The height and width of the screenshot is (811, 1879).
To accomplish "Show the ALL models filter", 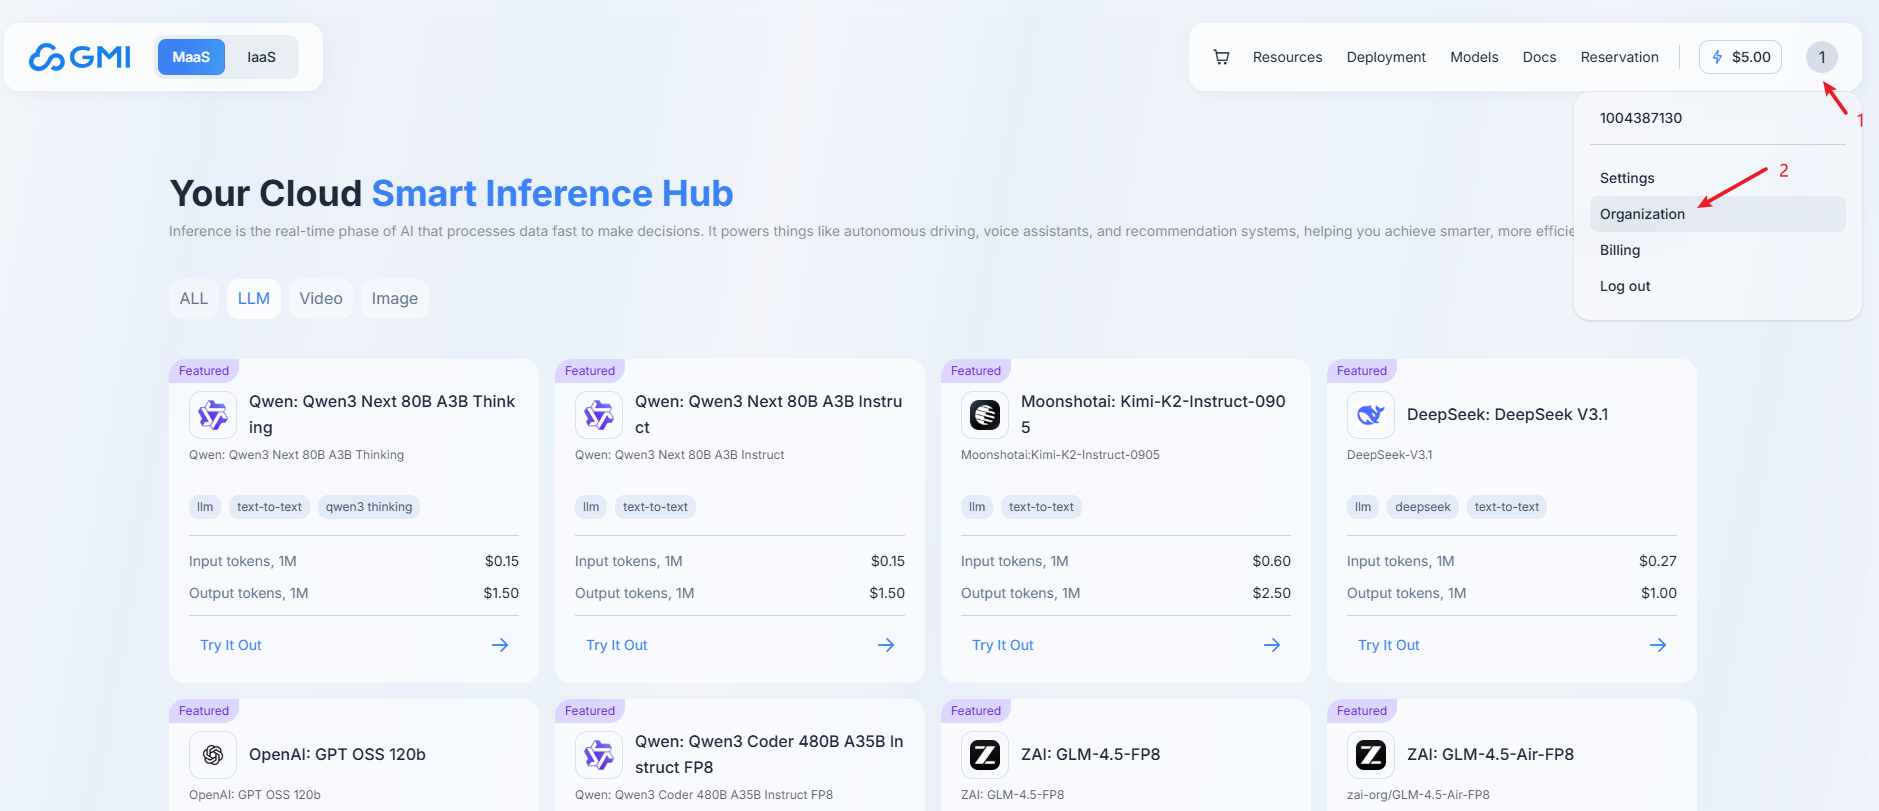I will click(194, 298).
